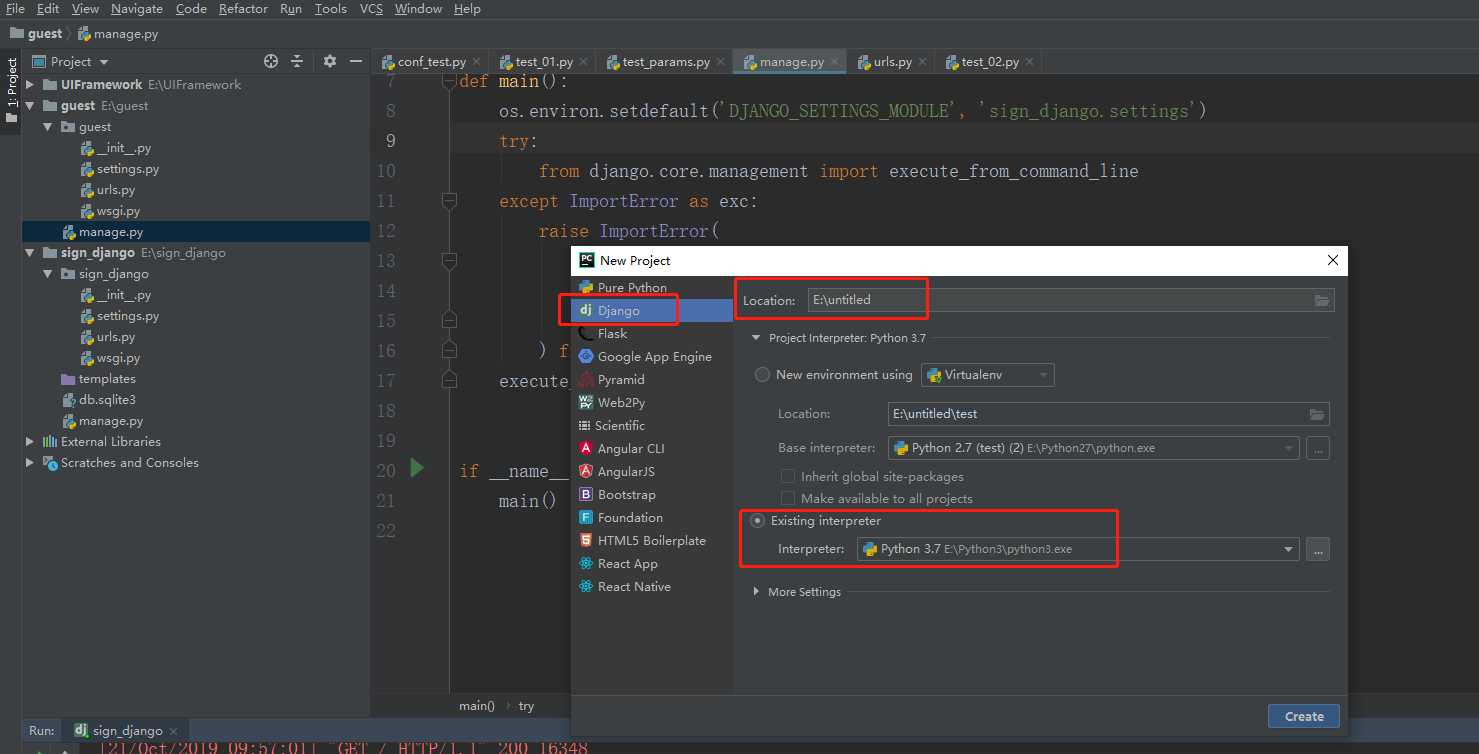The image size is (1479, 754).
Task: Pick the Pyramid project type
Action: click(x=620, y=380)
